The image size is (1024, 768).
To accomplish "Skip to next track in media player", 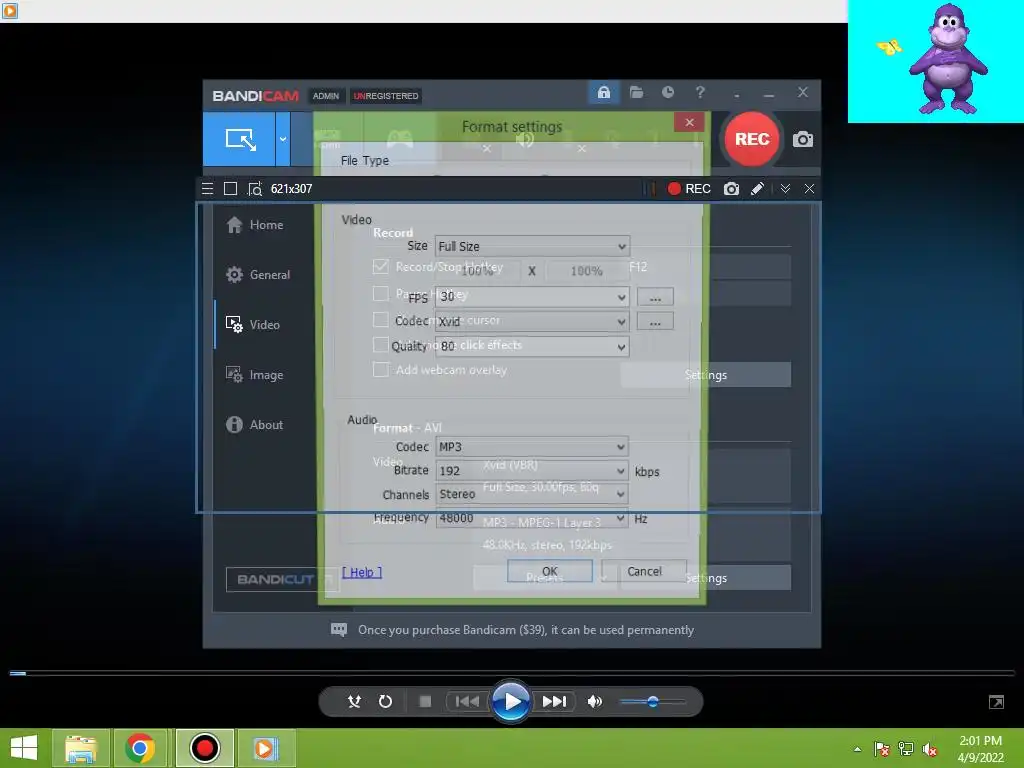I will click(x=554, y=701).
